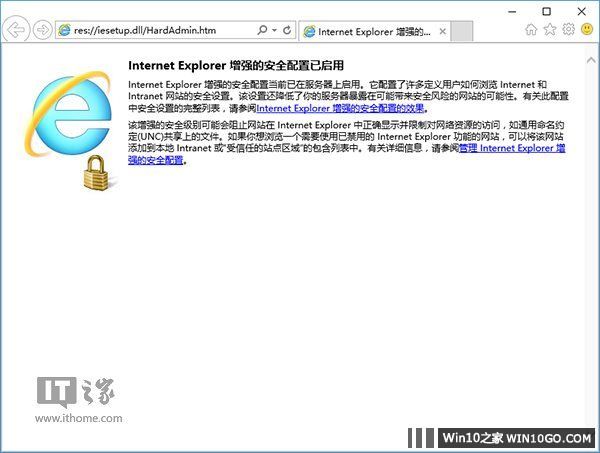
Task: Select the Internet Explorer 增强的... tab
Action: [374, 31]
